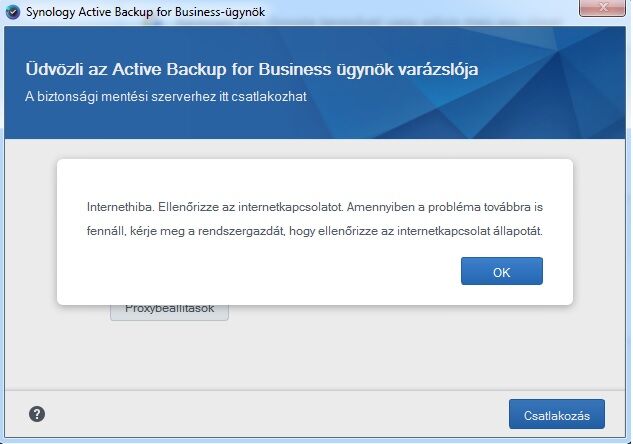This screenshot has height=444, width=633.
Task: Click the empty gray area below Proxybeállítások
Action: [x=315, y=355]
